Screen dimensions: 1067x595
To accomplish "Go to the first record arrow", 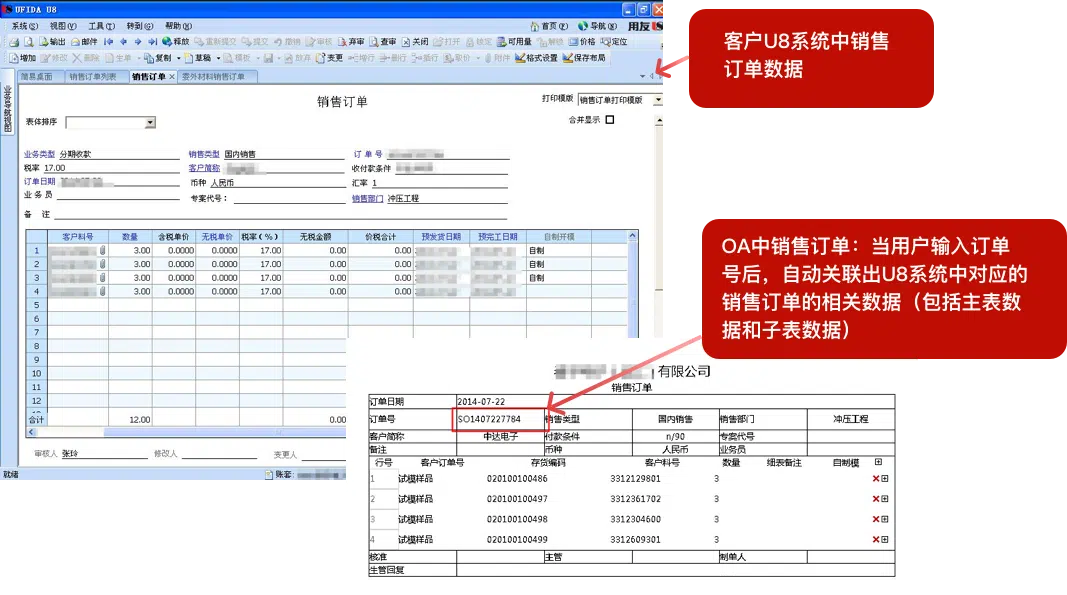I will [108, 42].
